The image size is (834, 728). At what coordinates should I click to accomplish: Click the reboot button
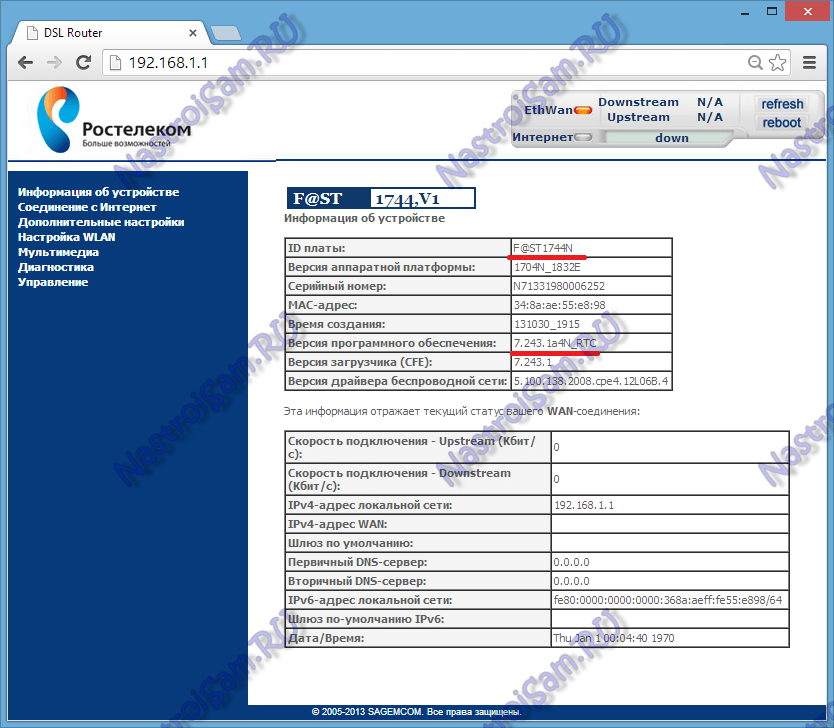pos(781,122)
